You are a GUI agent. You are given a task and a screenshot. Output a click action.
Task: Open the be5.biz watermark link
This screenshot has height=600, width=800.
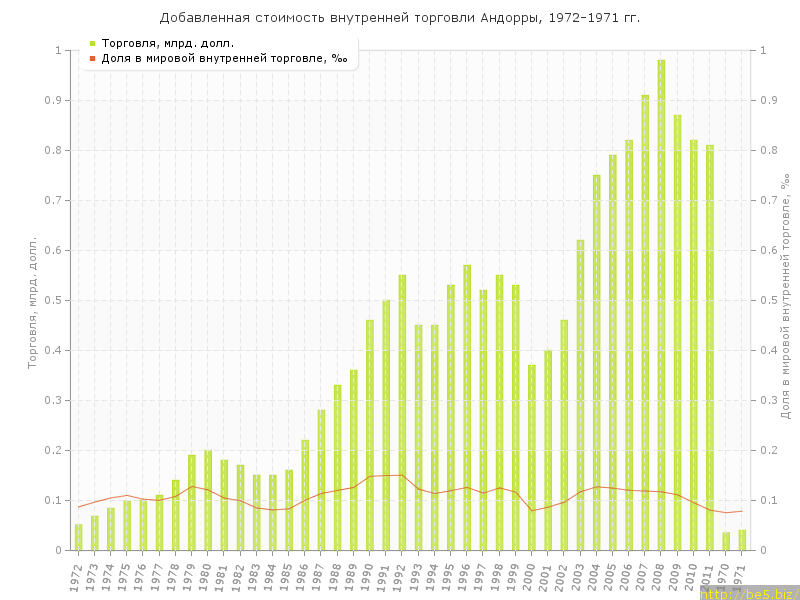[749, 593]
